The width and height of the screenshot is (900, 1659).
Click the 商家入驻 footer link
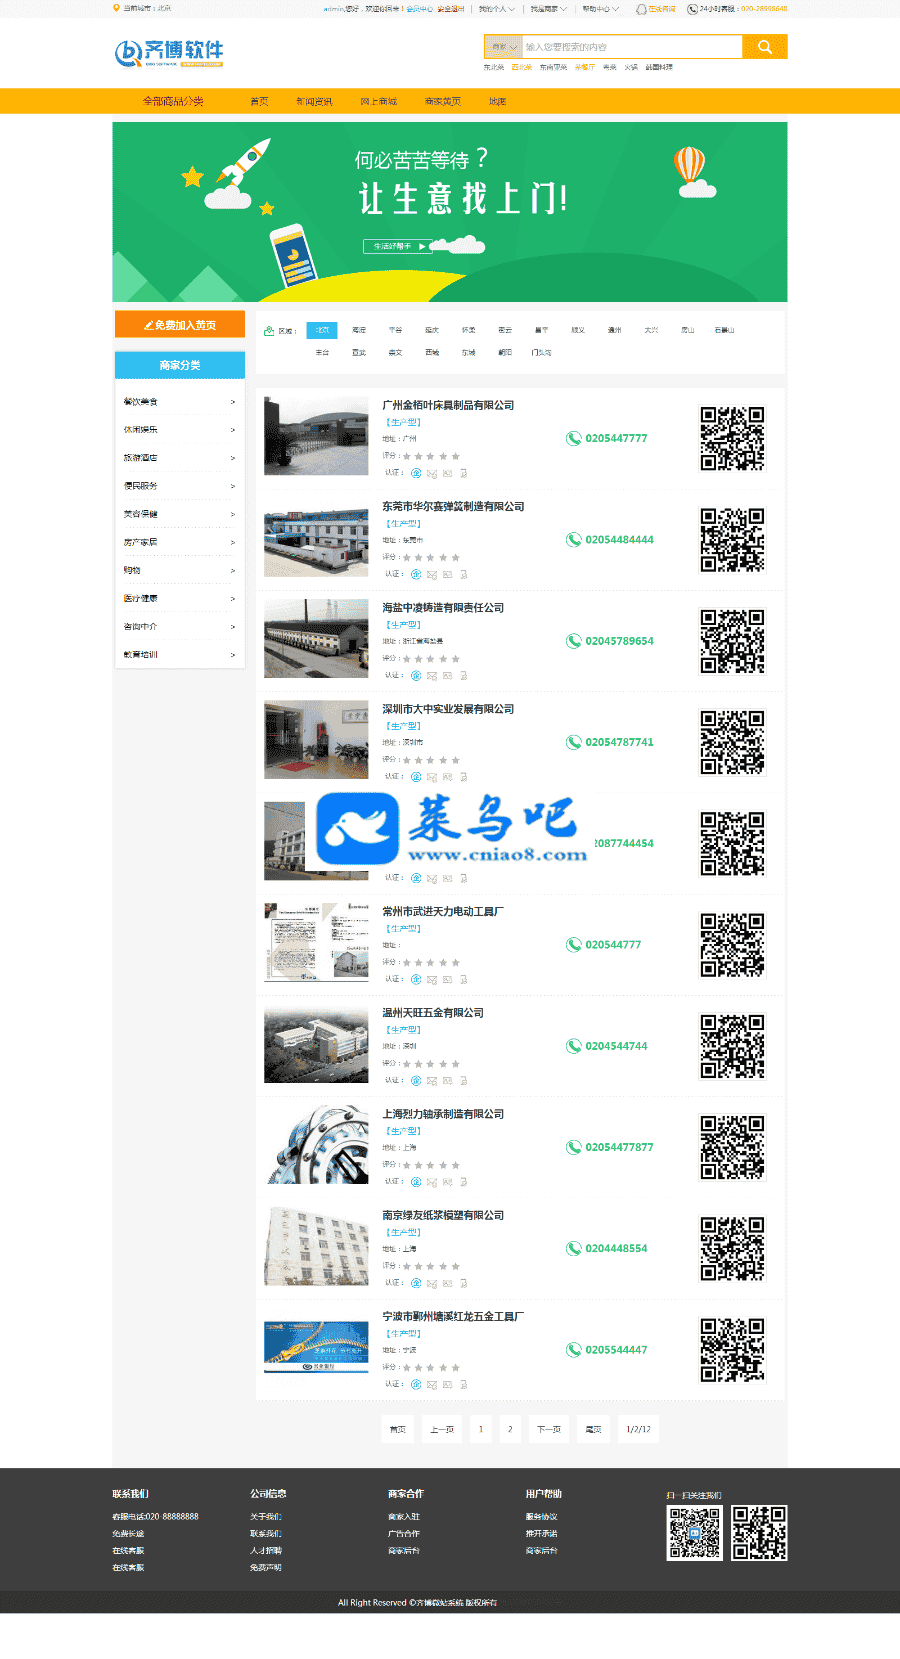coord(404,1517)
